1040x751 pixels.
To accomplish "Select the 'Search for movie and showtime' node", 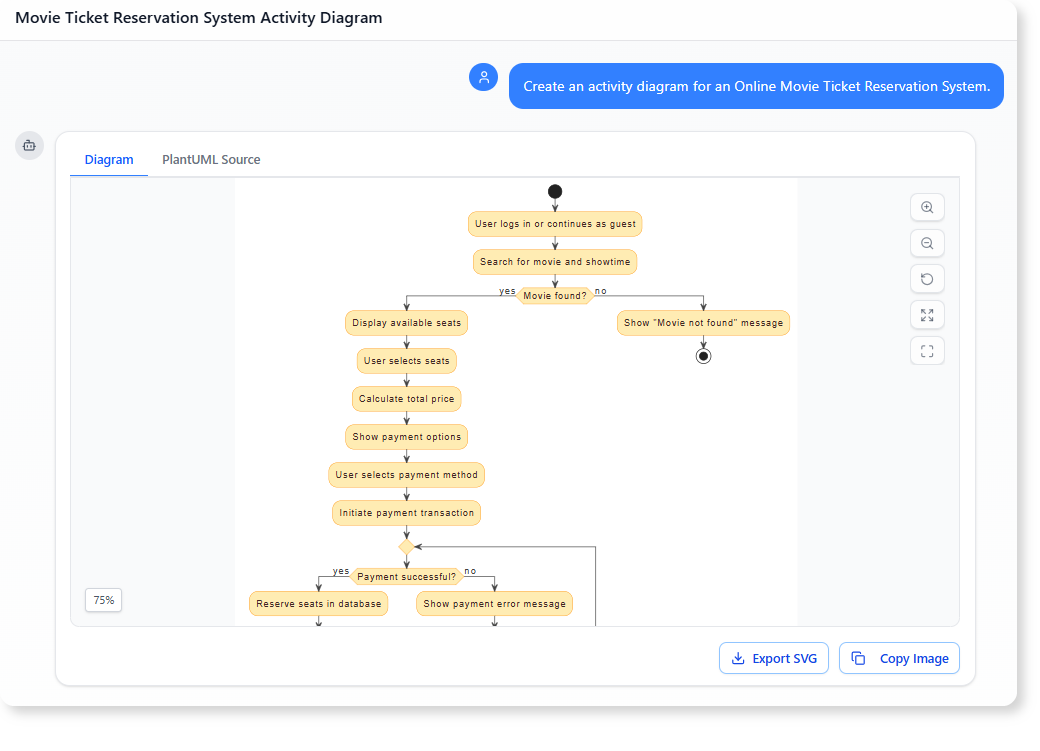I will coord(554,261).
